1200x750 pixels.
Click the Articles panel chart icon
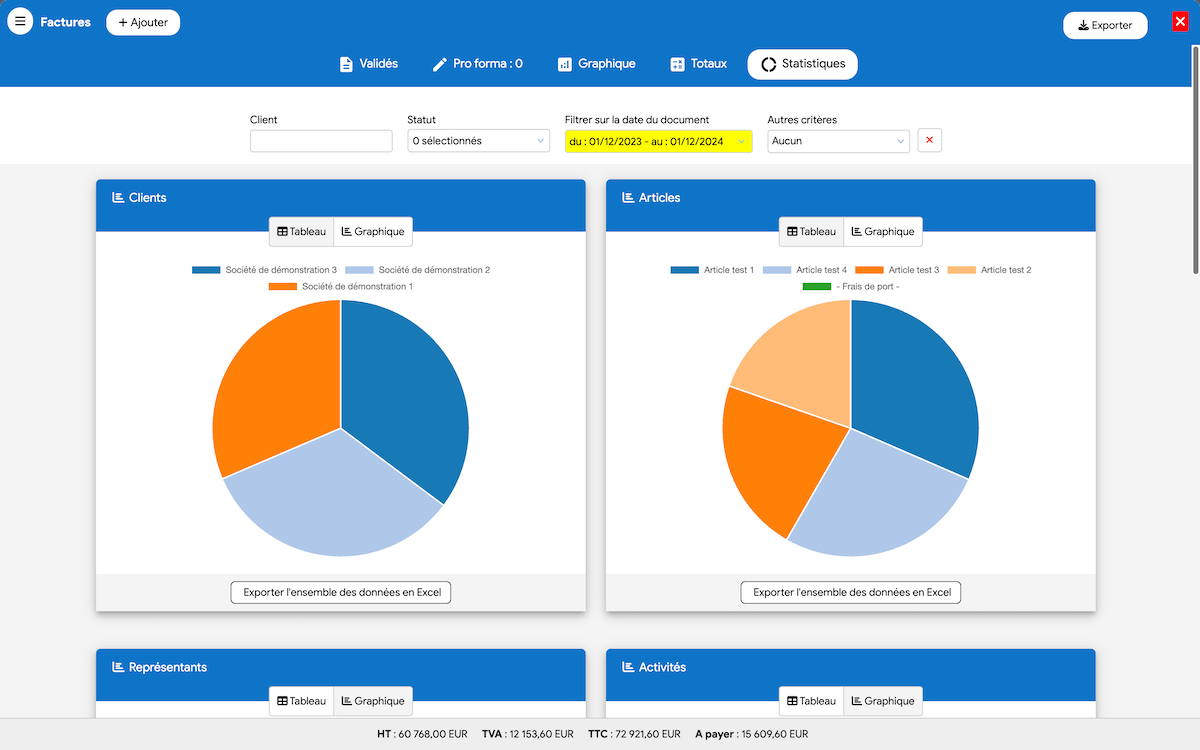point(628,198)
